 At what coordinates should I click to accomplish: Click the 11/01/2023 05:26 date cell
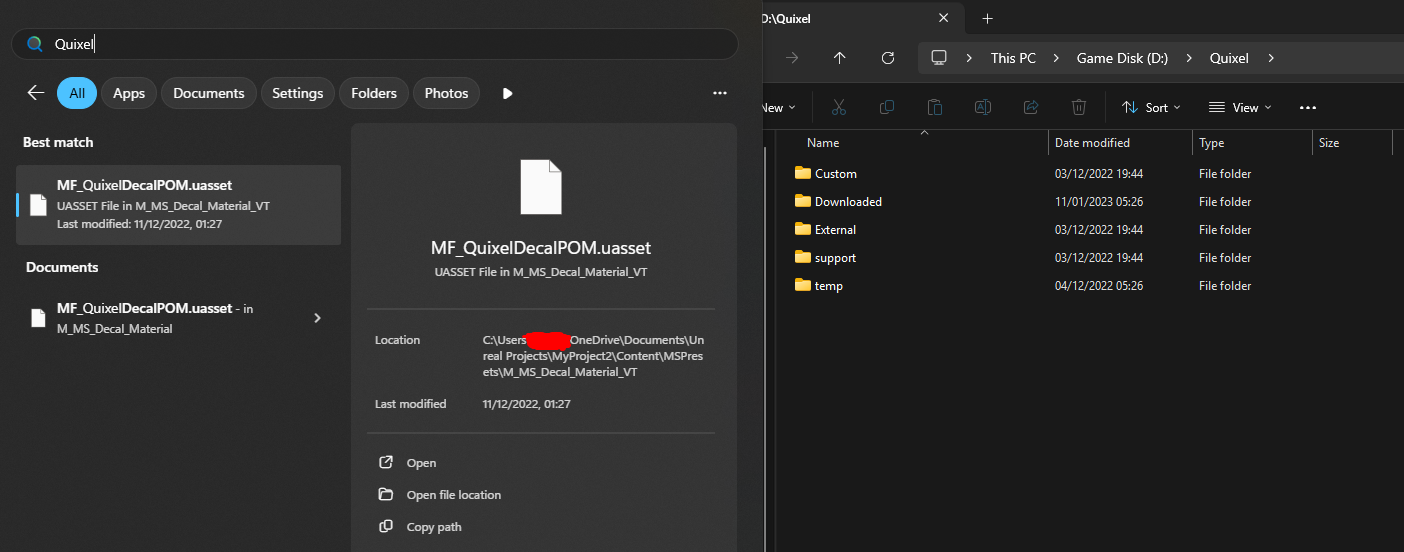[1099, 201]
